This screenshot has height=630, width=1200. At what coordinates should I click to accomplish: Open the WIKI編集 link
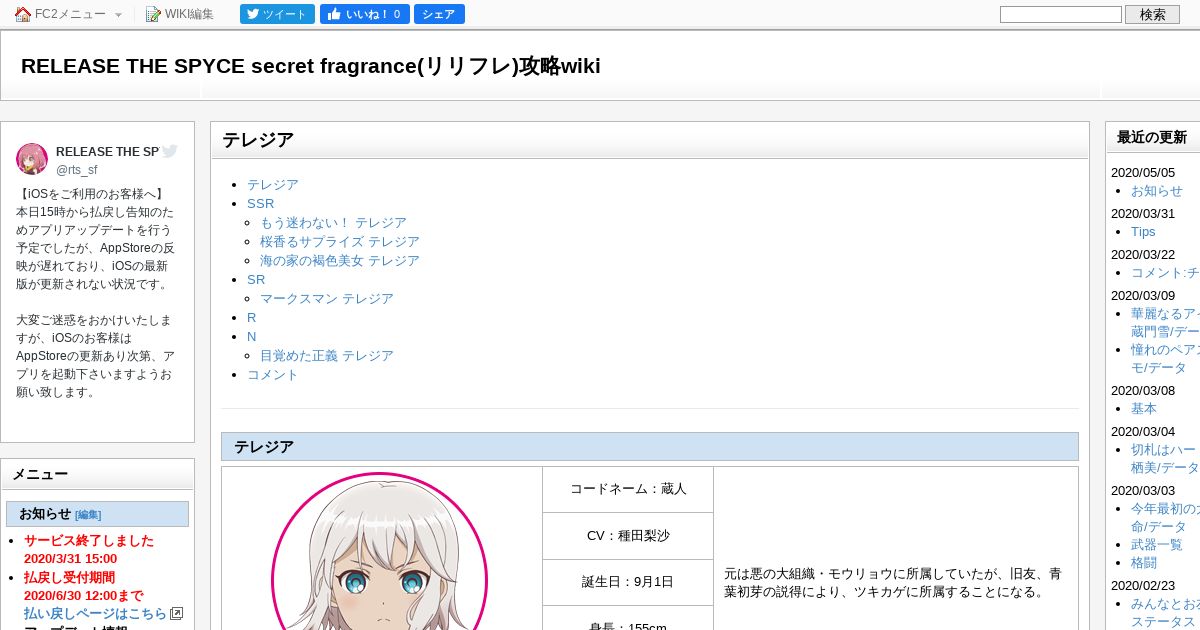pyautogui.click(x=189, y=14)
